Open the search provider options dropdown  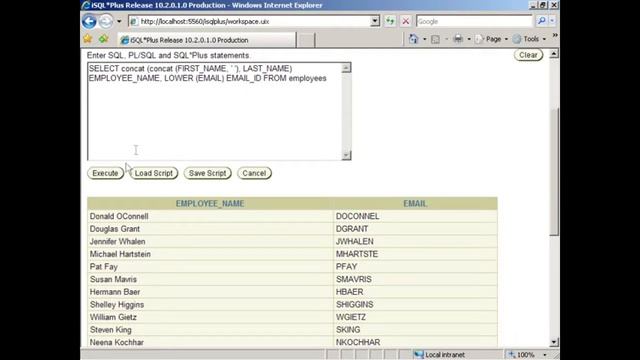point(552,21)
